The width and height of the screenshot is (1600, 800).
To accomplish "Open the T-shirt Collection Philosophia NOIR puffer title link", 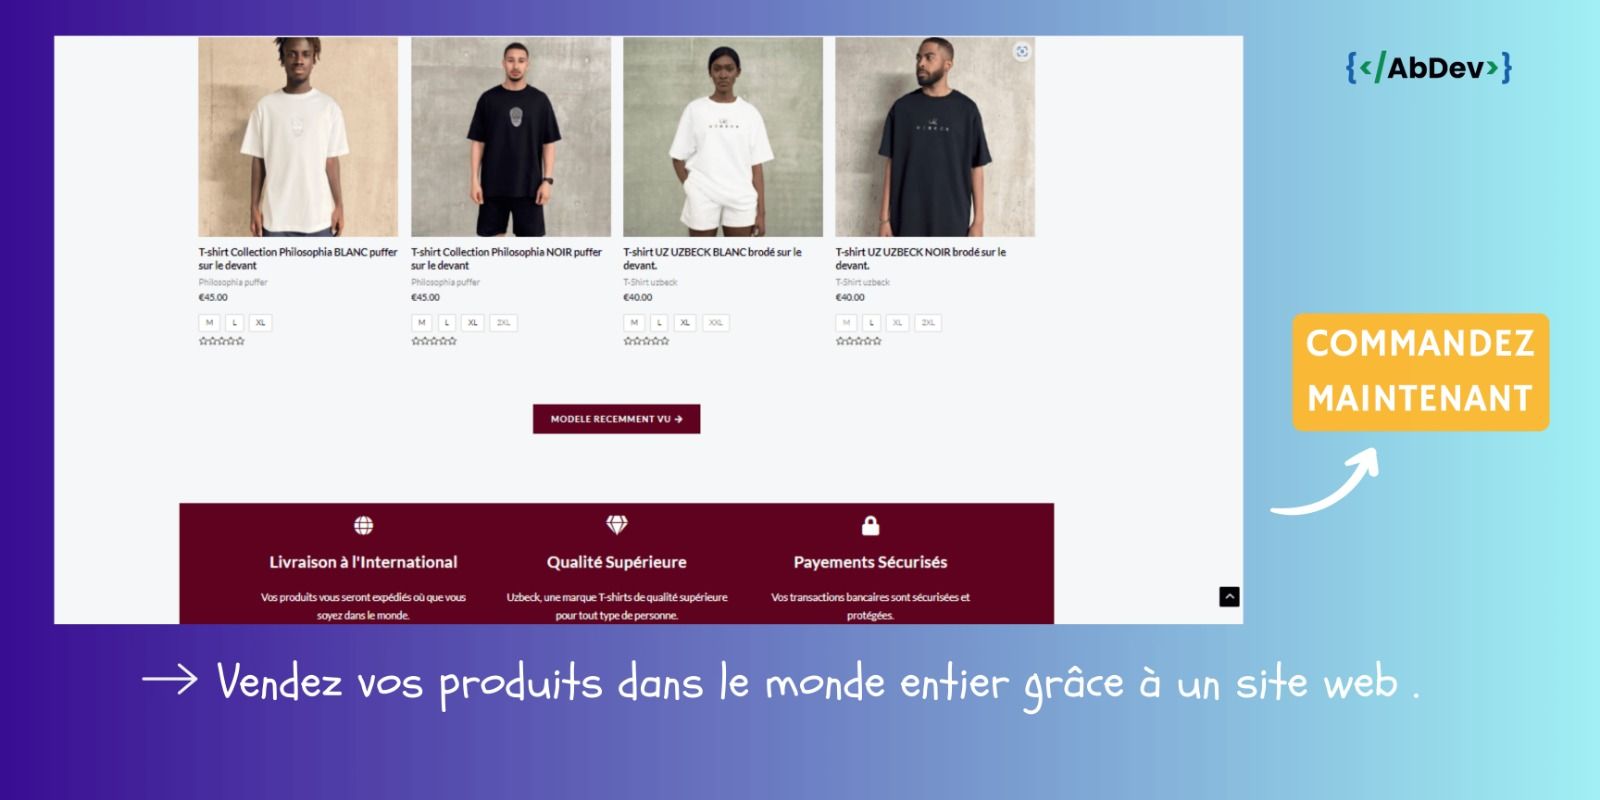I will pyautogui.click(x=506, y=258).
